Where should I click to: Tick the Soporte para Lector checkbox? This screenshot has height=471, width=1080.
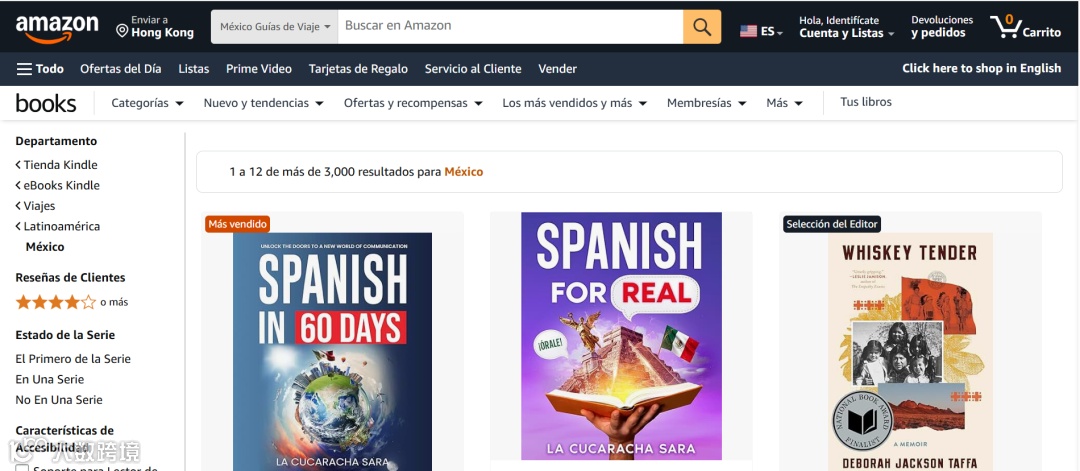pyautogui.click(x=22, y=468)
